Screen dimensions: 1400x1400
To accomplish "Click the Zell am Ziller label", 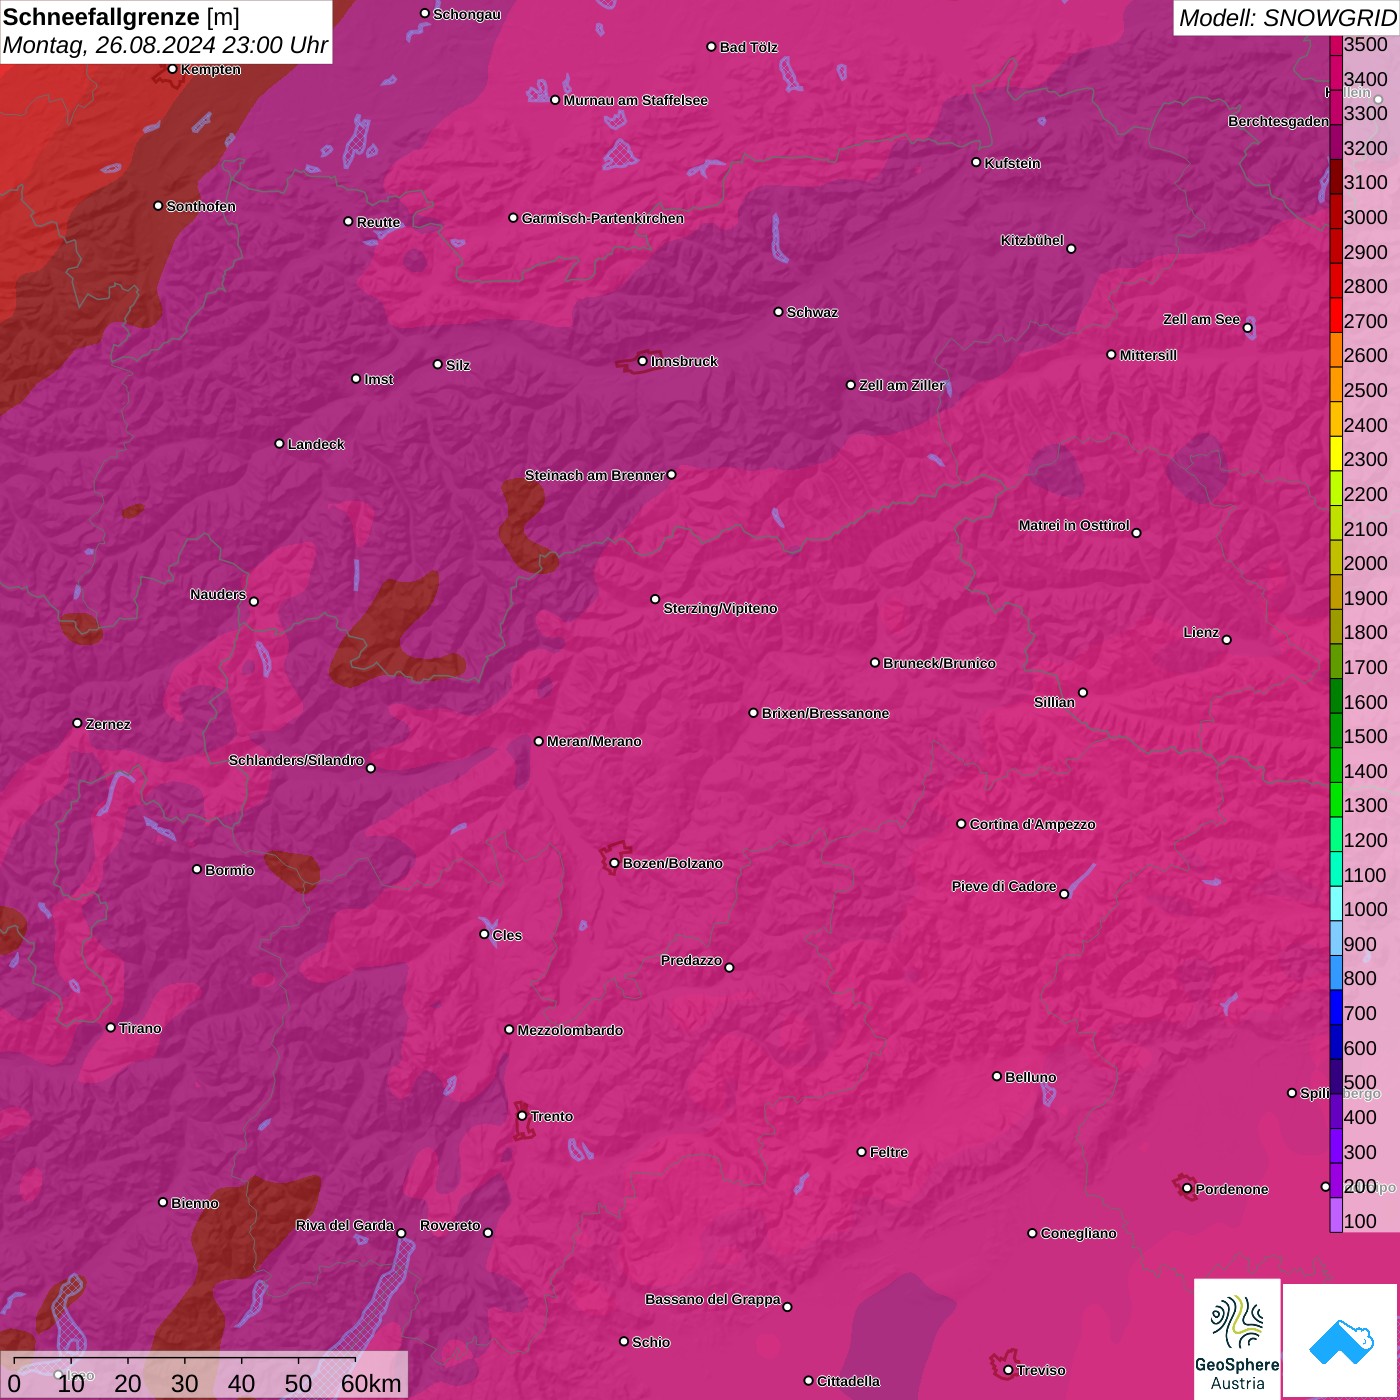I will (902, 385).
